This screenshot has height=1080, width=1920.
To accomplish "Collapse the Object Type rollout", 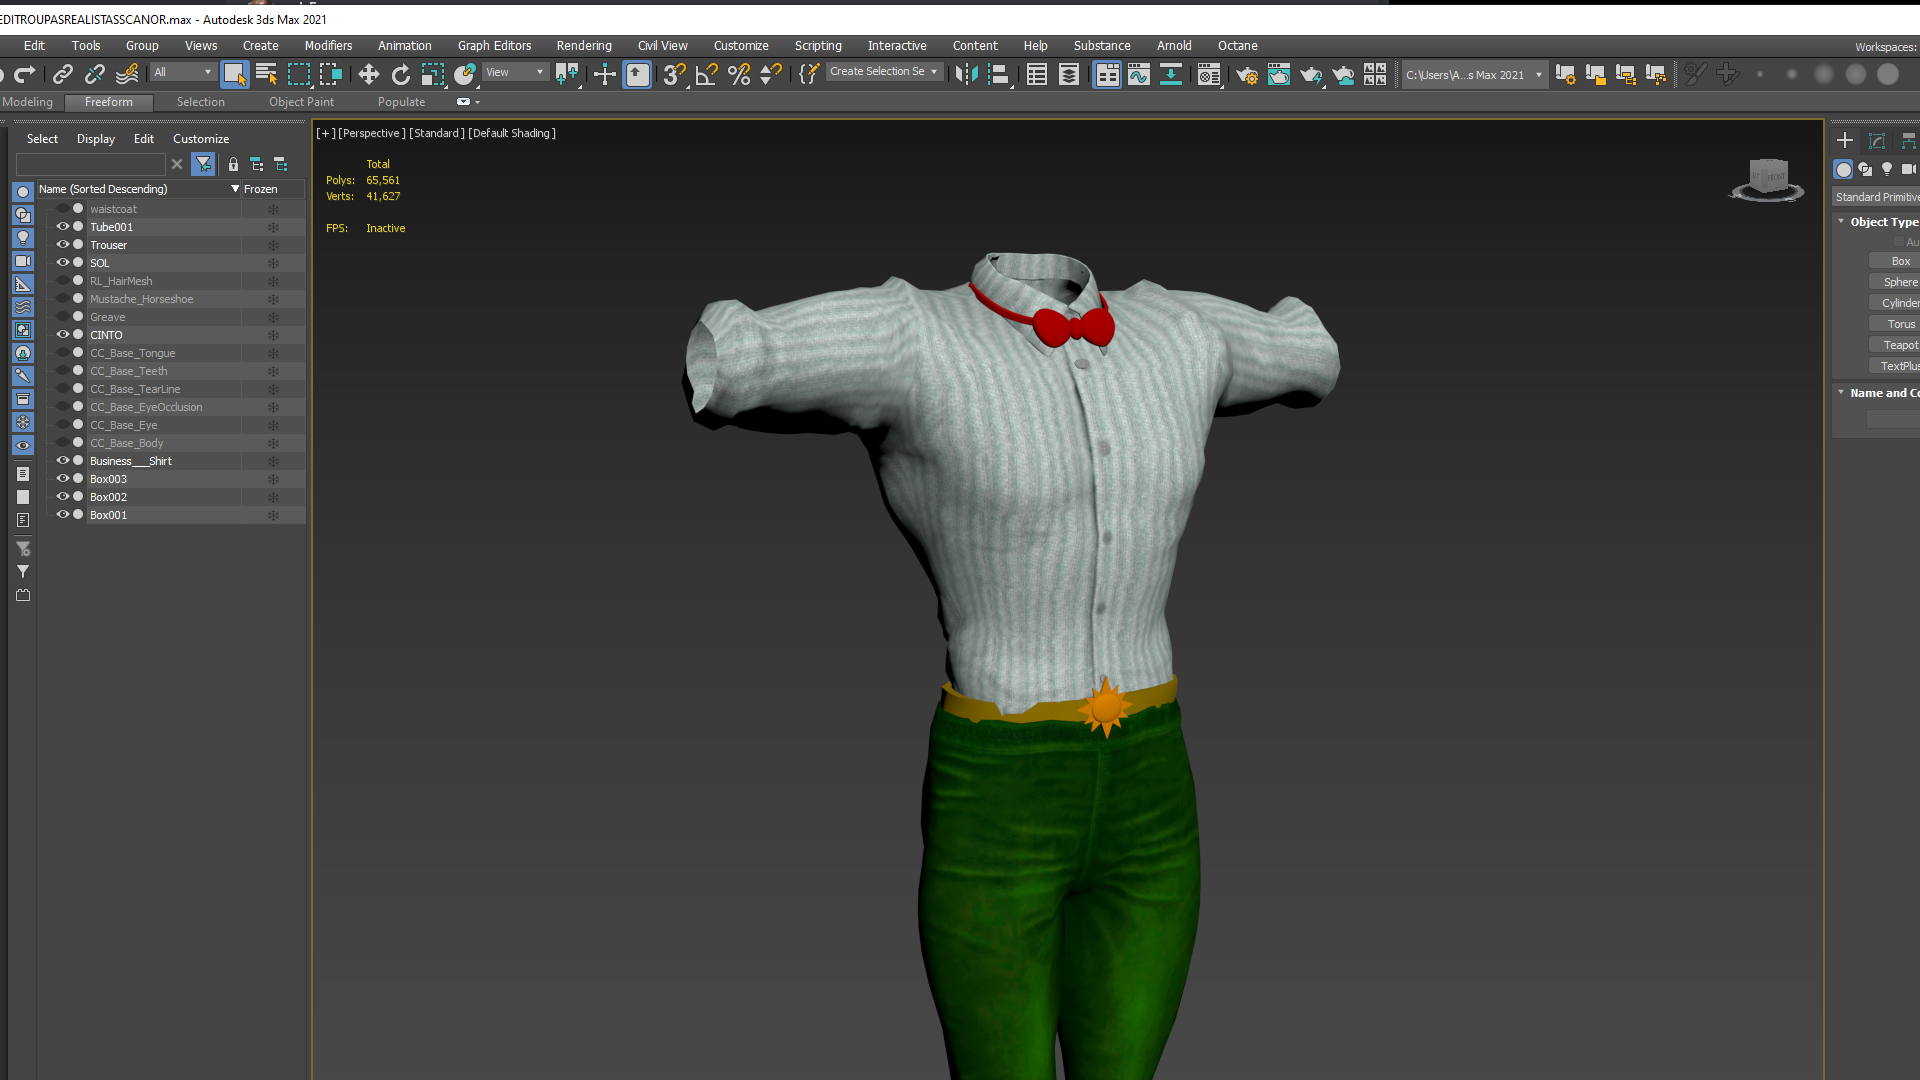I will [x=1841, y=222].
